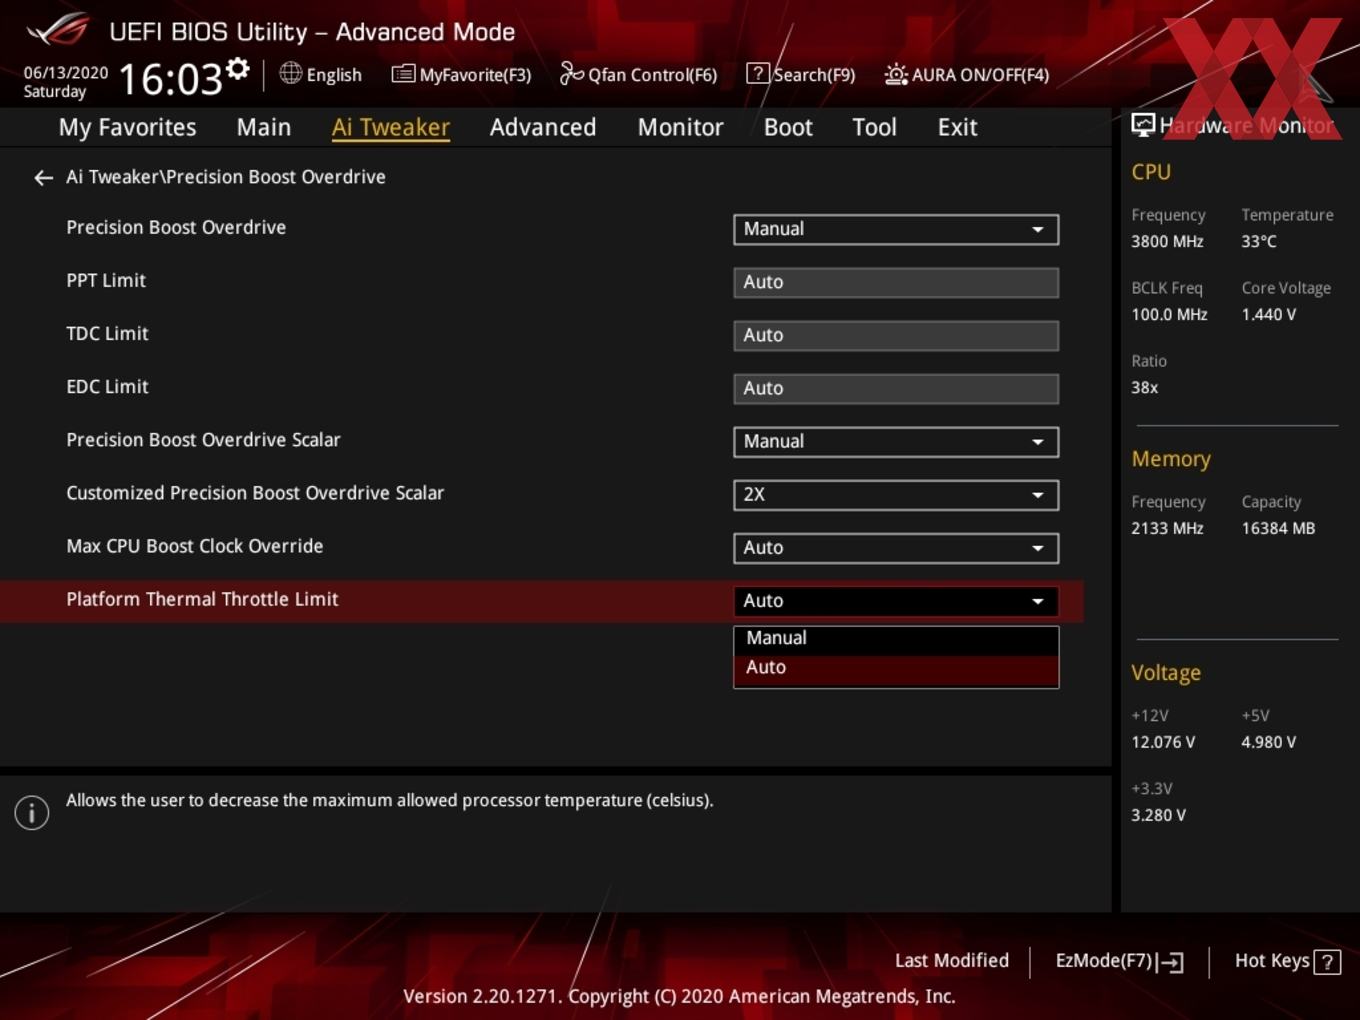
Task: Switch to Main tab
Action: (x=264, y=127)
